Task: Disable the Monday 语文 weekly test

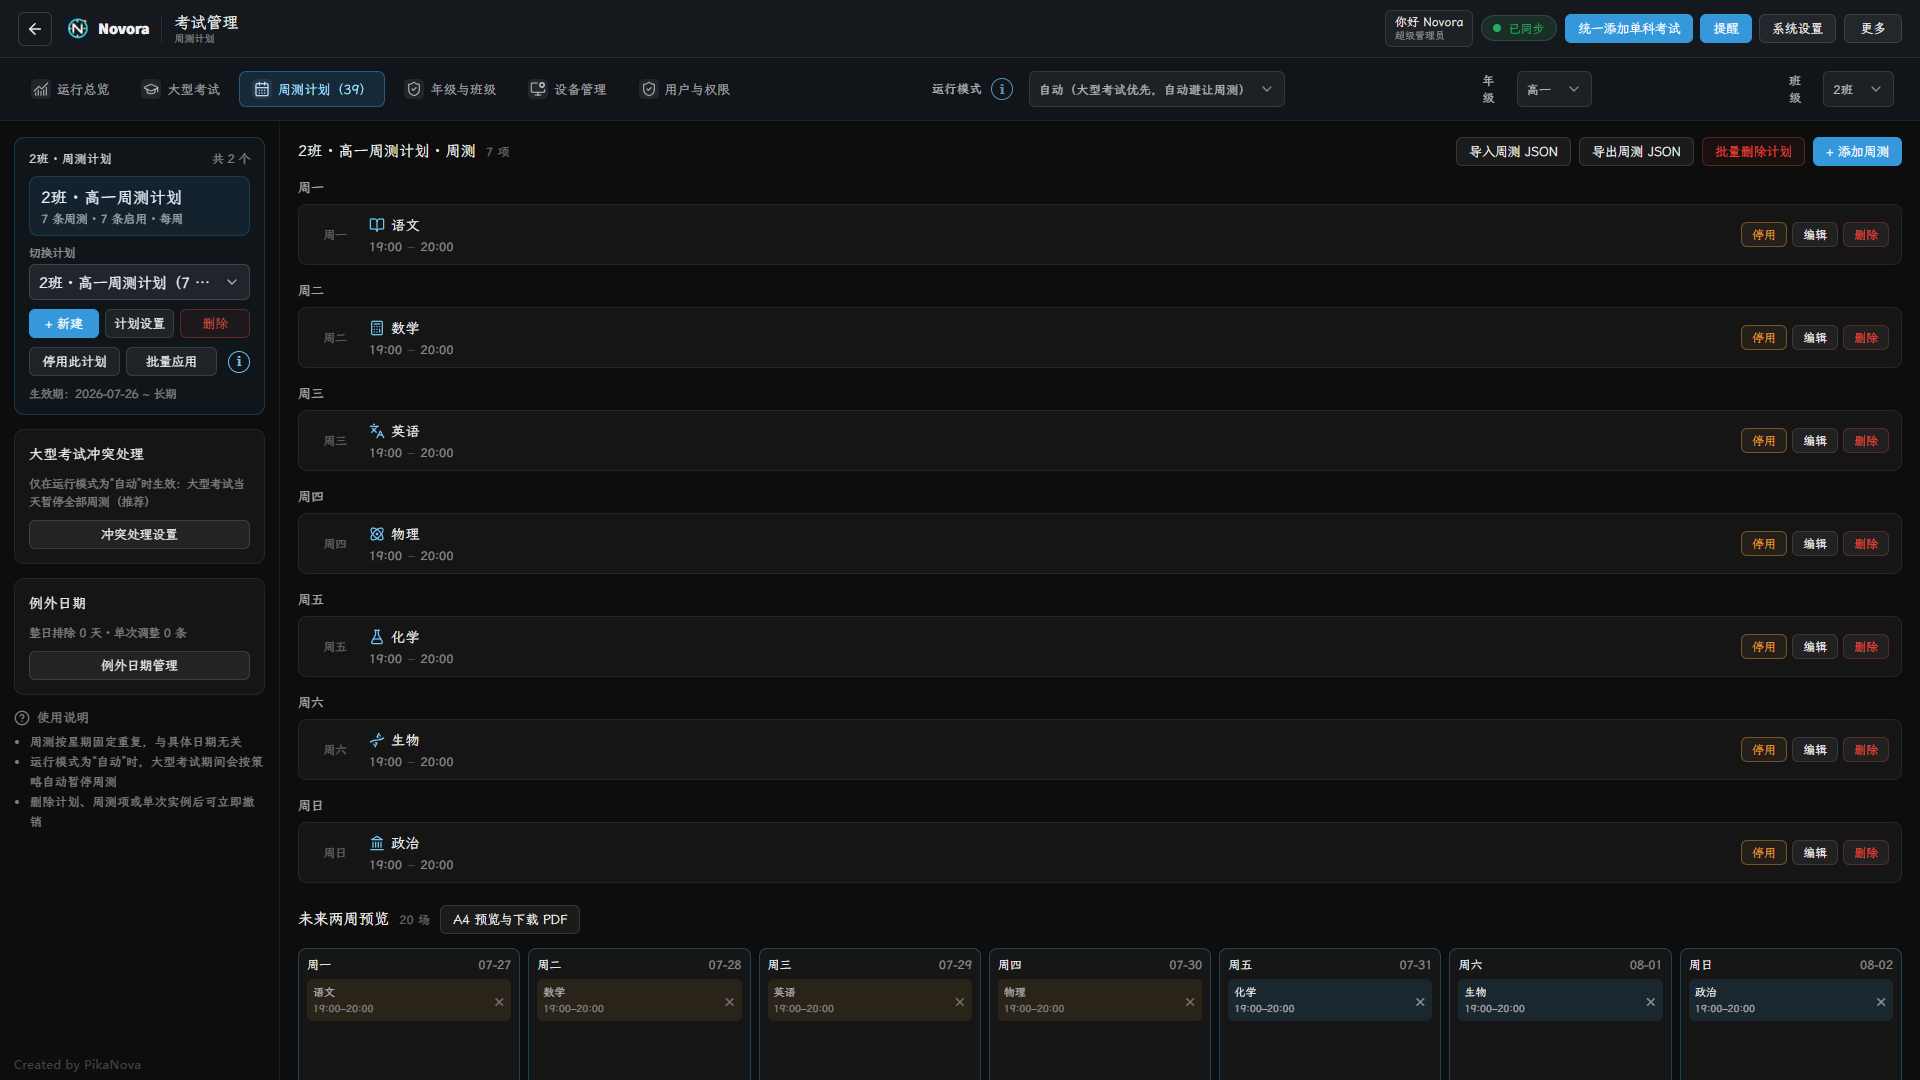Action: click(1763, 235)
